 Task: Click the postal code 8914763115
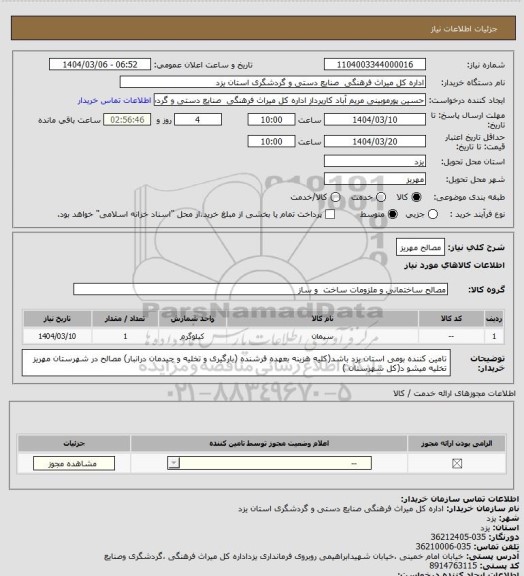tap(453, 566)
